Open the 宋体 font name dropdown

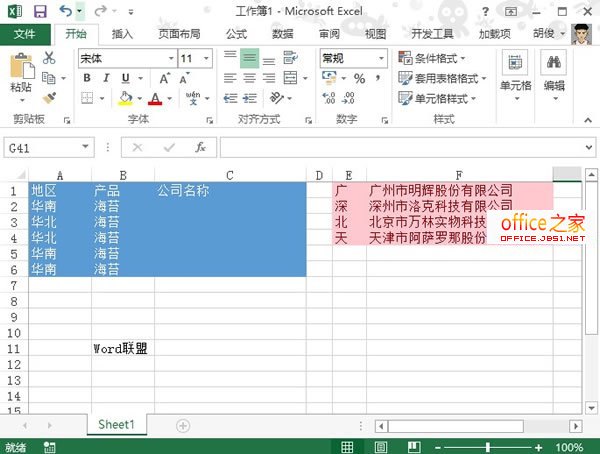[x=171, y=59]
